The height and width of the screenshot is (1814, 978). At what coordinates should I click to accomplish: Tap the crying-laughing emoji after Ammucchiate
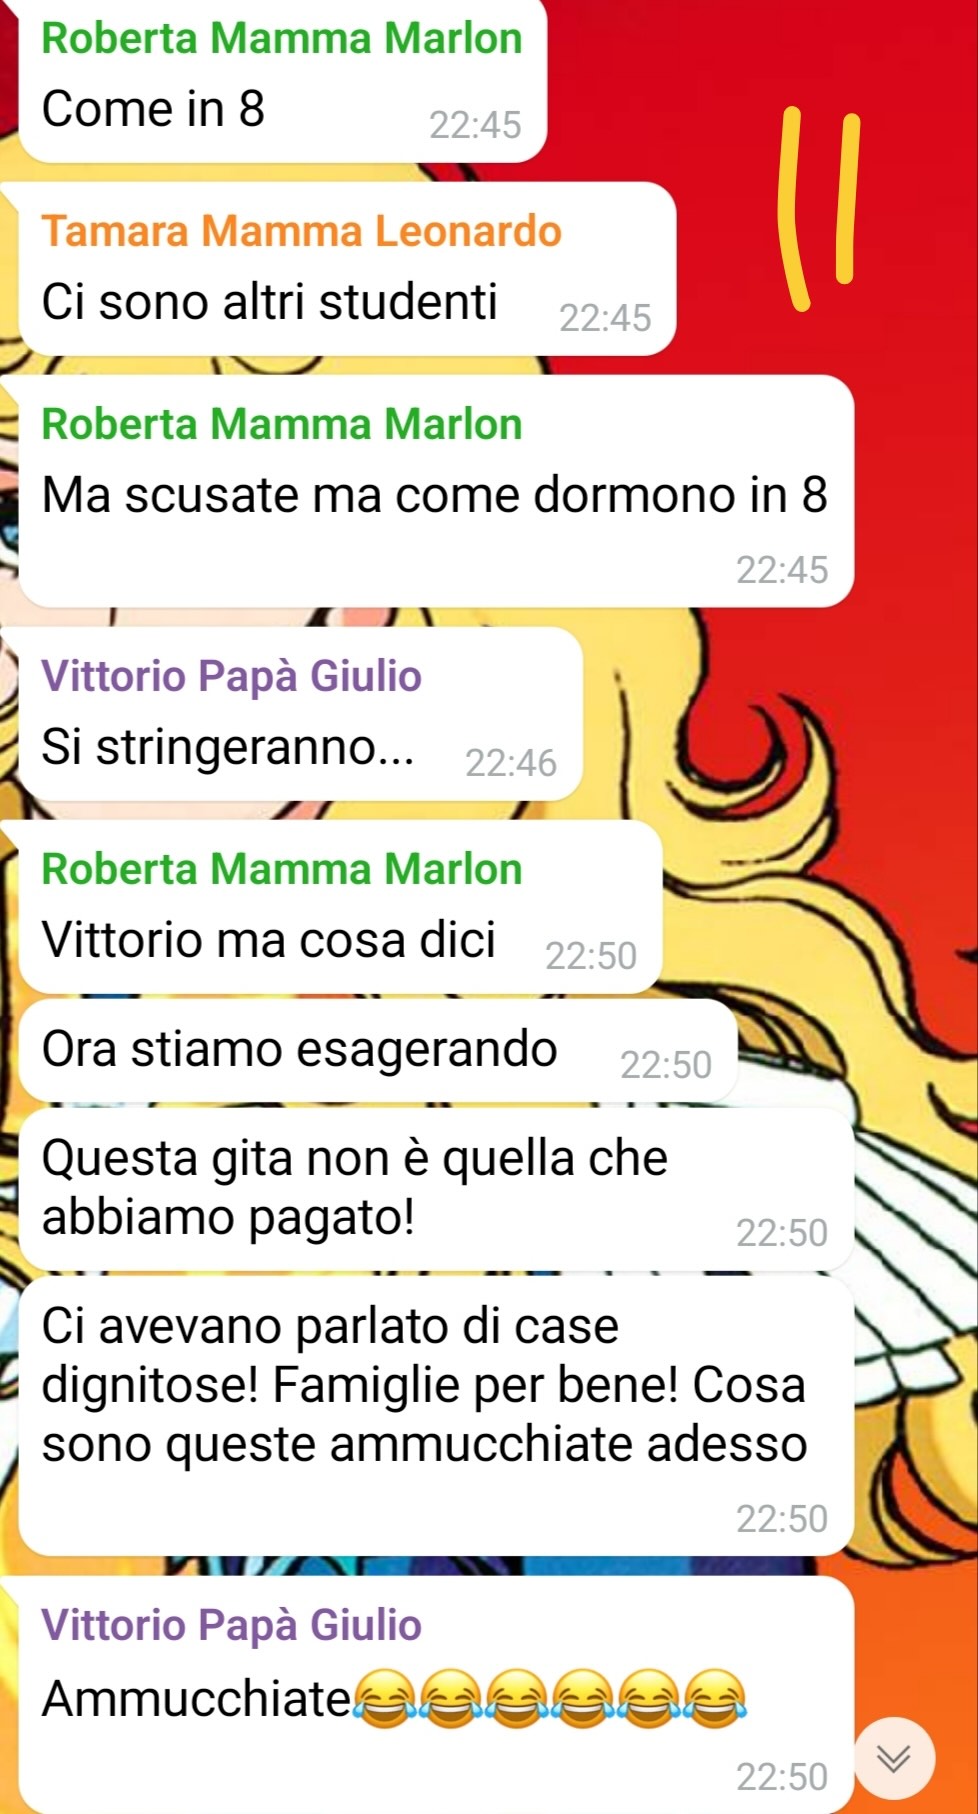point(386,1699)
